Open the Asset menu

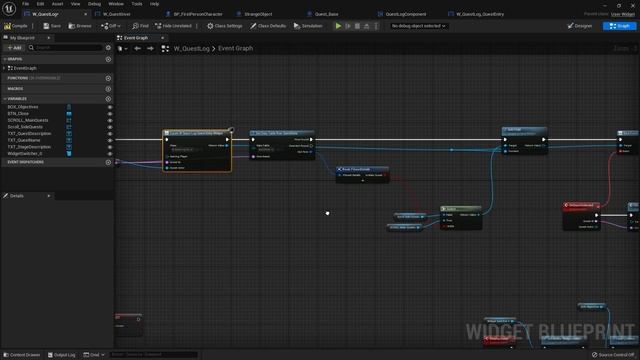[x=57, y=4]
